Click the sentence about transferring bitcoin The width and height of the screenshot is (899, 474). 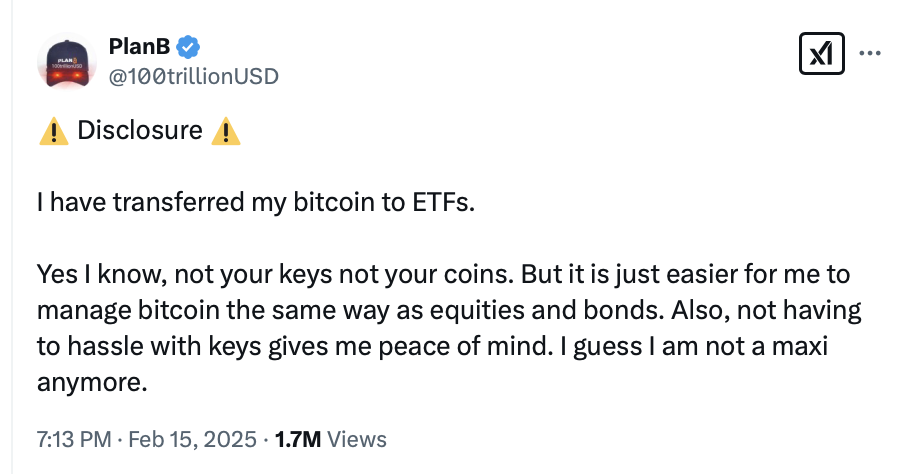252,203
